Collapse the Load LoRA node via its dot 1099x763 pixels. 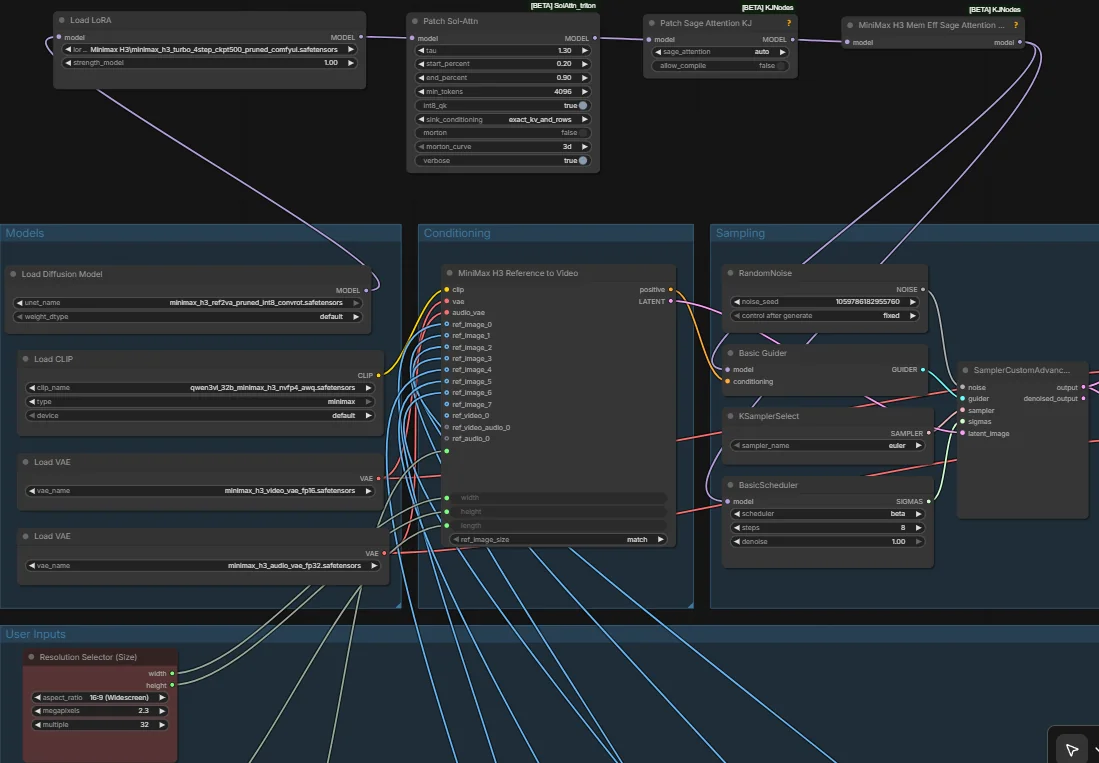tap(62, 20)
